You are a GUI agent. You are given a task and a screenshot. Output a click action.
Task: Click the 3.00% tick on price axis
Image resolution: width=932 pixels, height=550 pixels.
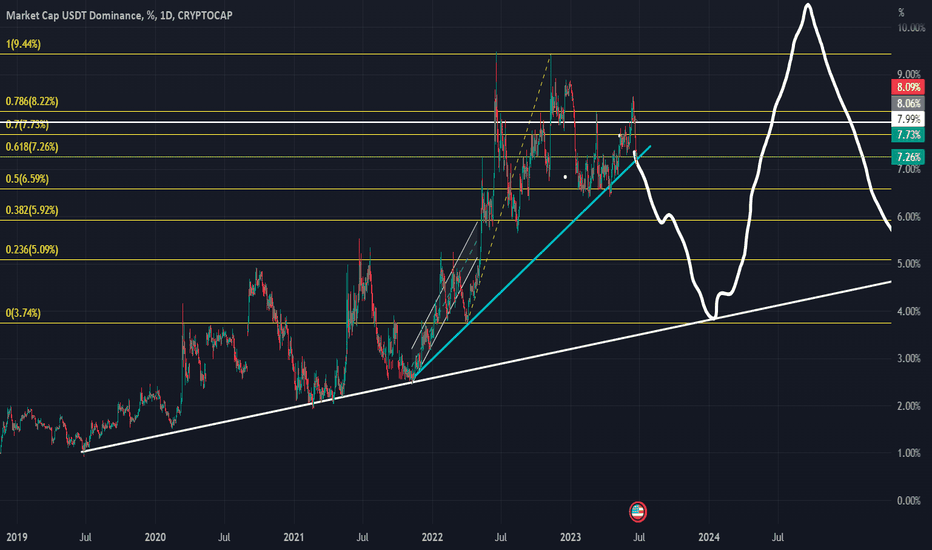pos(909,358)
